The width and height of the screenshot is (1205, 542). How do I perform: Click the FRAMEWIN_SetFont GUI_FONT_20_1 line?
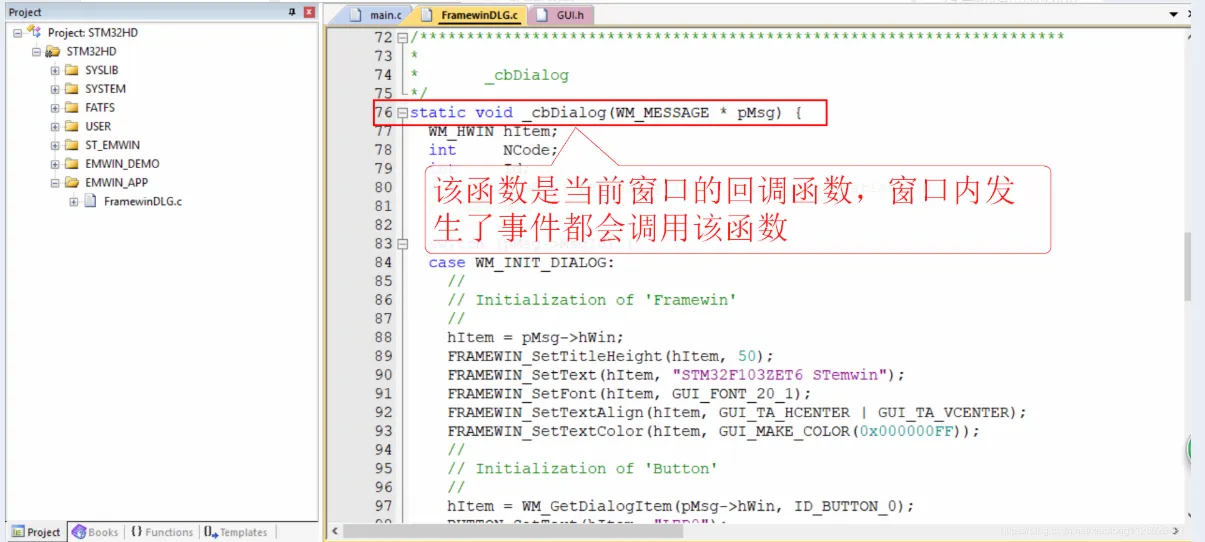click(630, 393)
